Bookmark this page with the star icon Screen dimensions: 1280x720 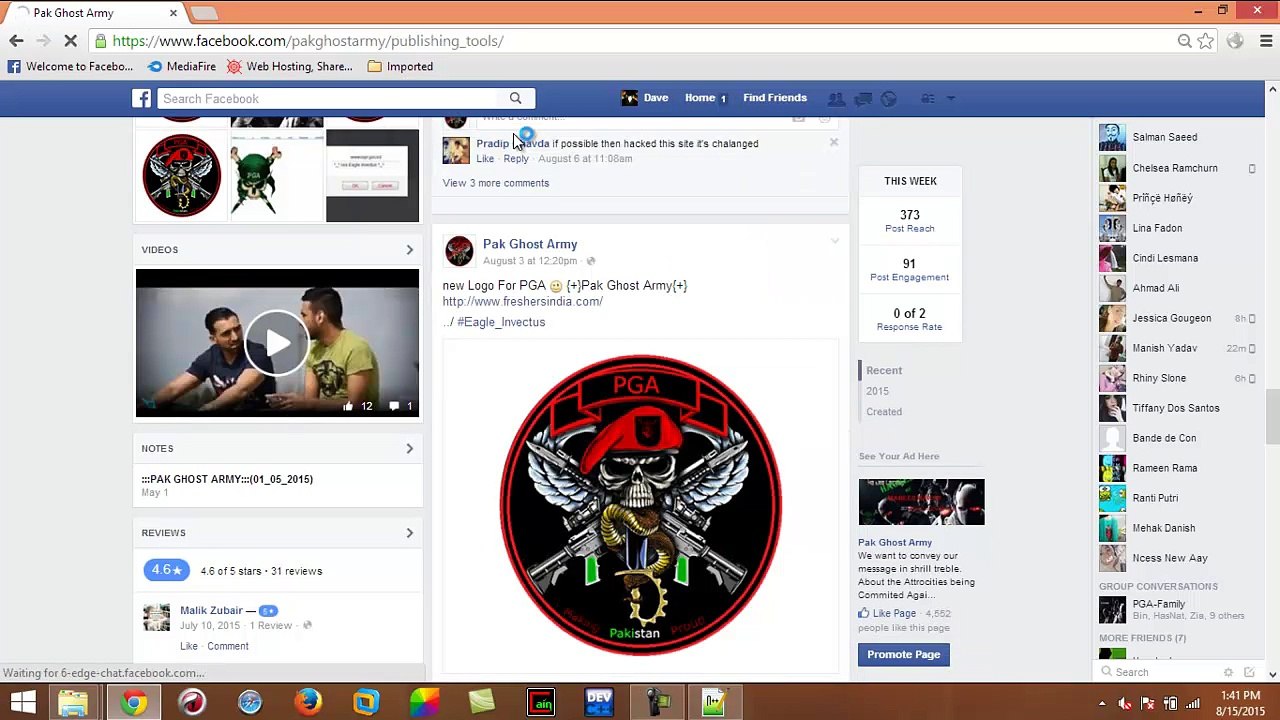(x=1206, y=41)
